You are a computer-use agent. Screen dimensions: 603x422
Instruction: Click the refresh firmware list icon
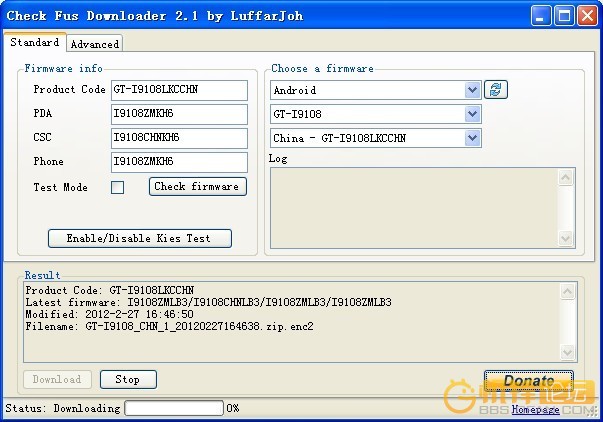tap(495, 90)
